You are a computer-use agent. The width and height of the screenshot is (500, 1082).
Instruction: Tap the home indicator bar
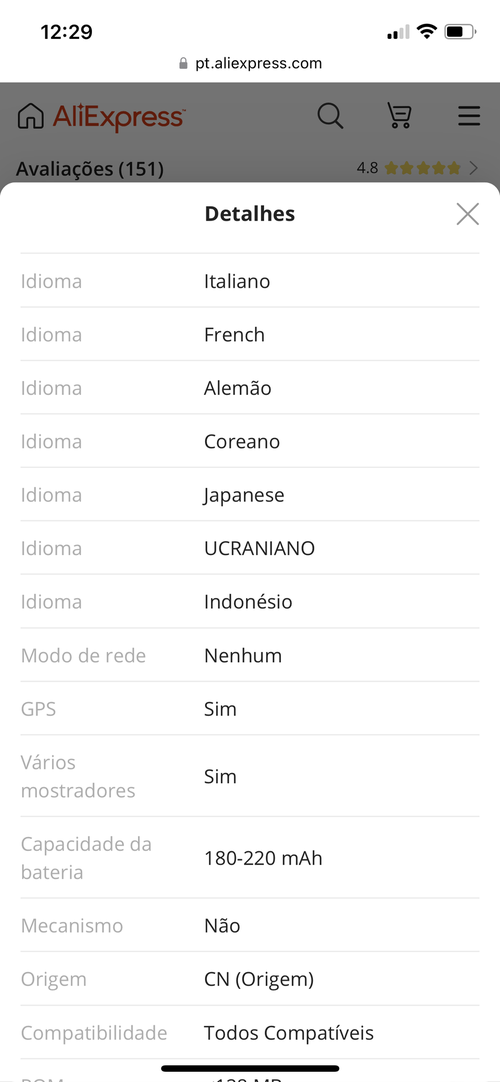(250, 1068)
